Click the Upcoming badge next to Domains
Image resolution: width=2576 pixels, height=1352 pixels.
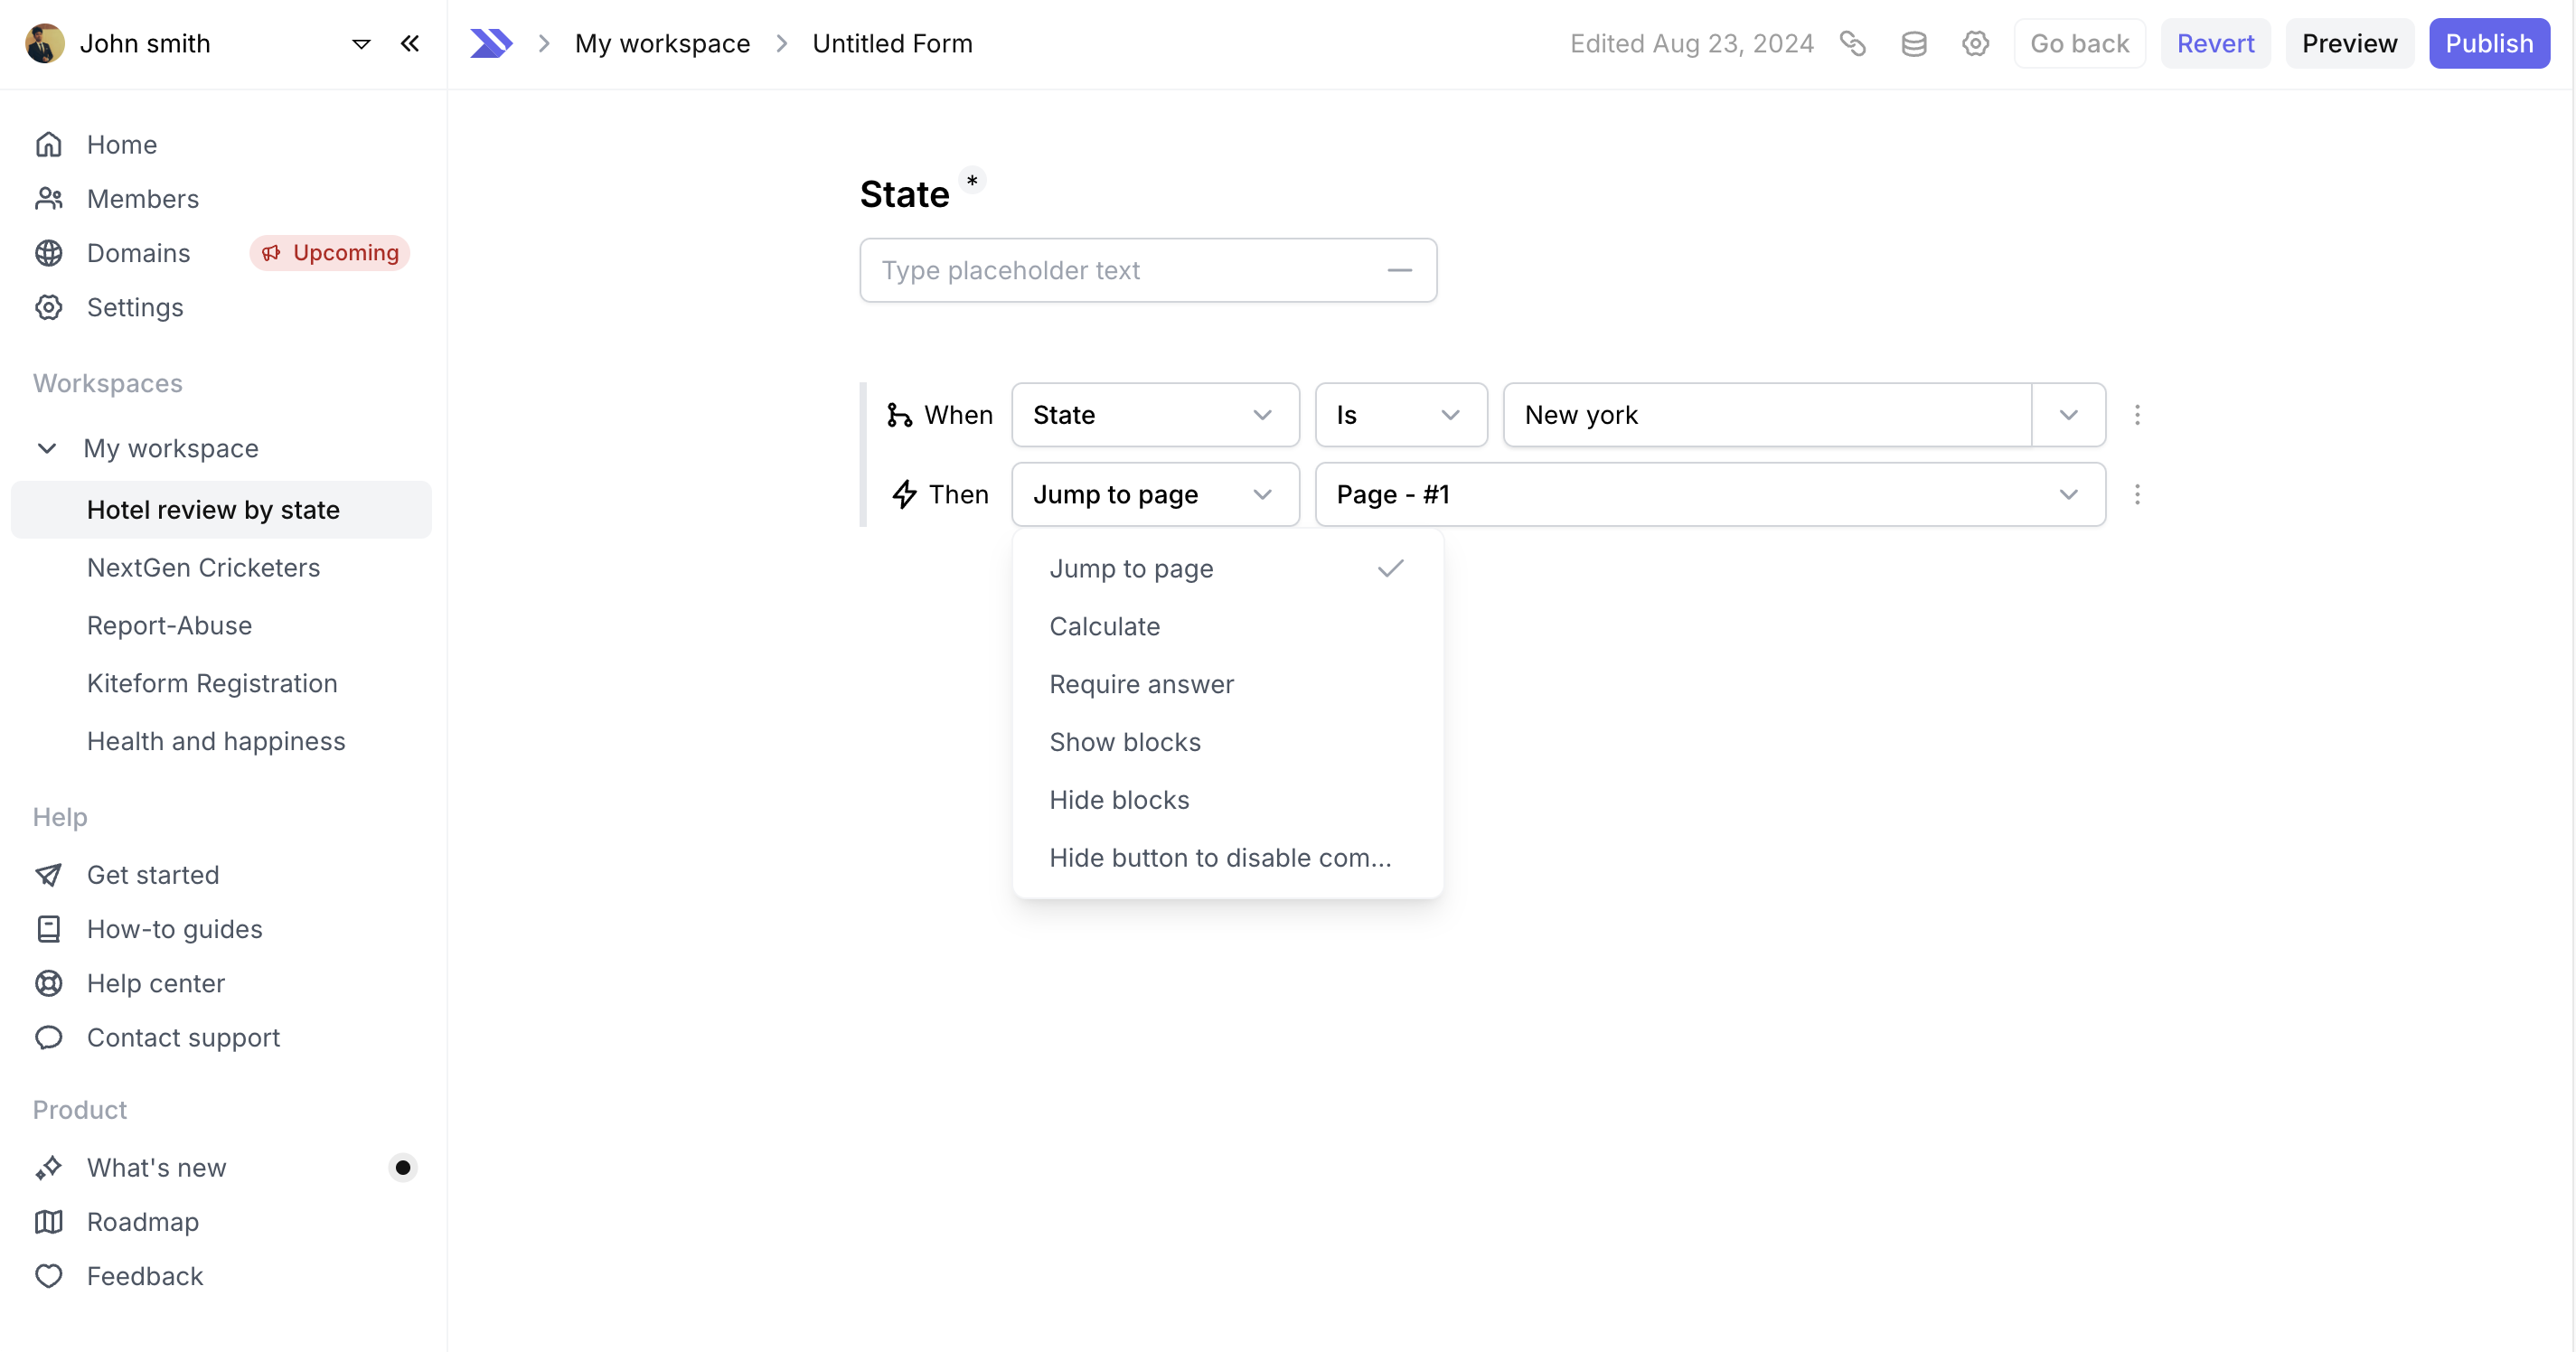coord(330,253)
